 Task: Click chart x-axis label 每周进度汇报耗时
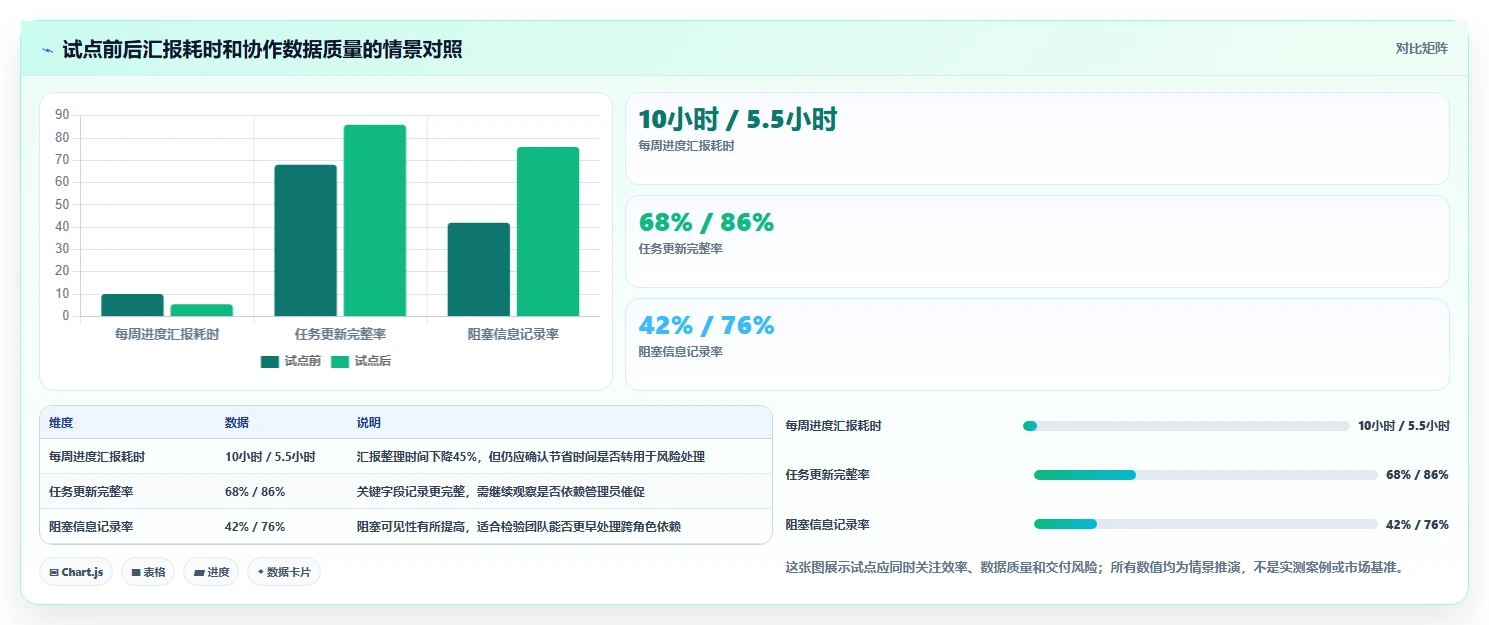click(x=167, y=334)
